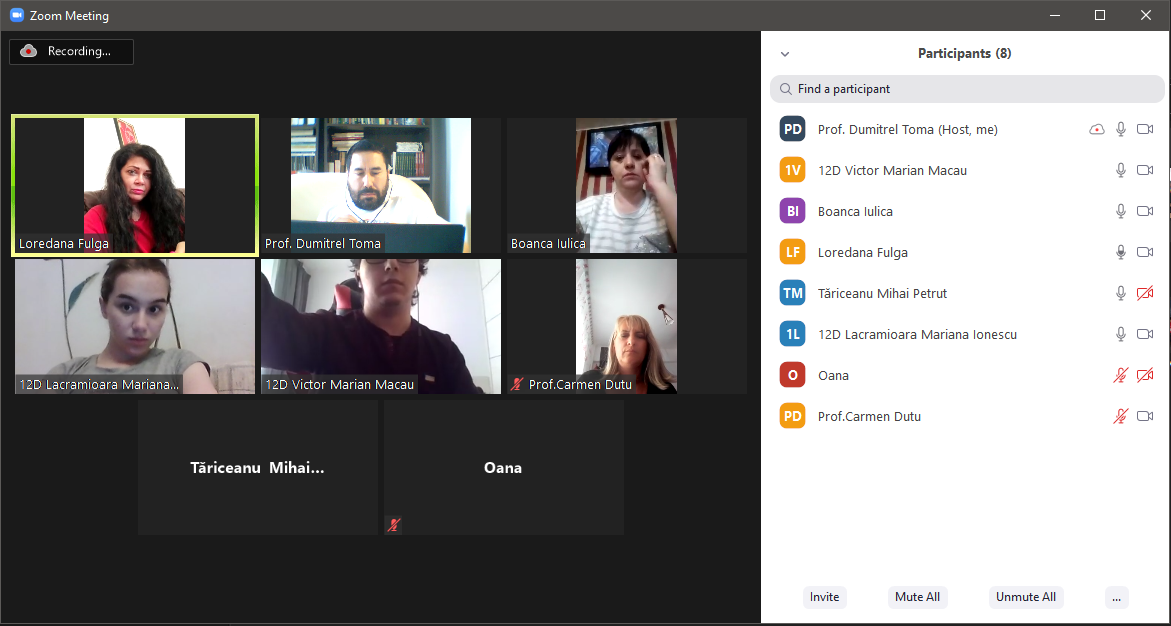1171x626 pixels.
Task: Click the muted mic icon on Carmen Dutu's tile
Action: (x=517, y=385)
